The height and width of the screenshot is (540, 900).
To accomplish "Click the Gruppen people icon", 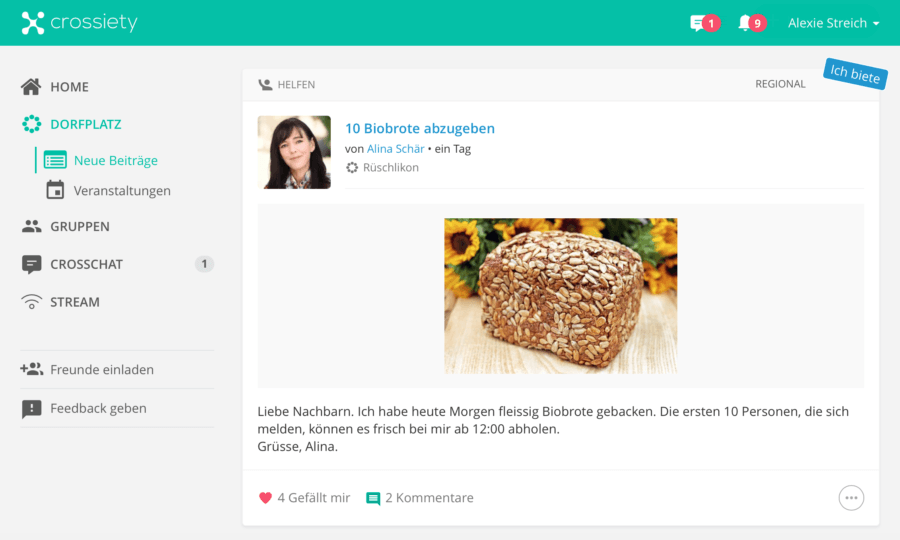I will click(x=32, y=226).
